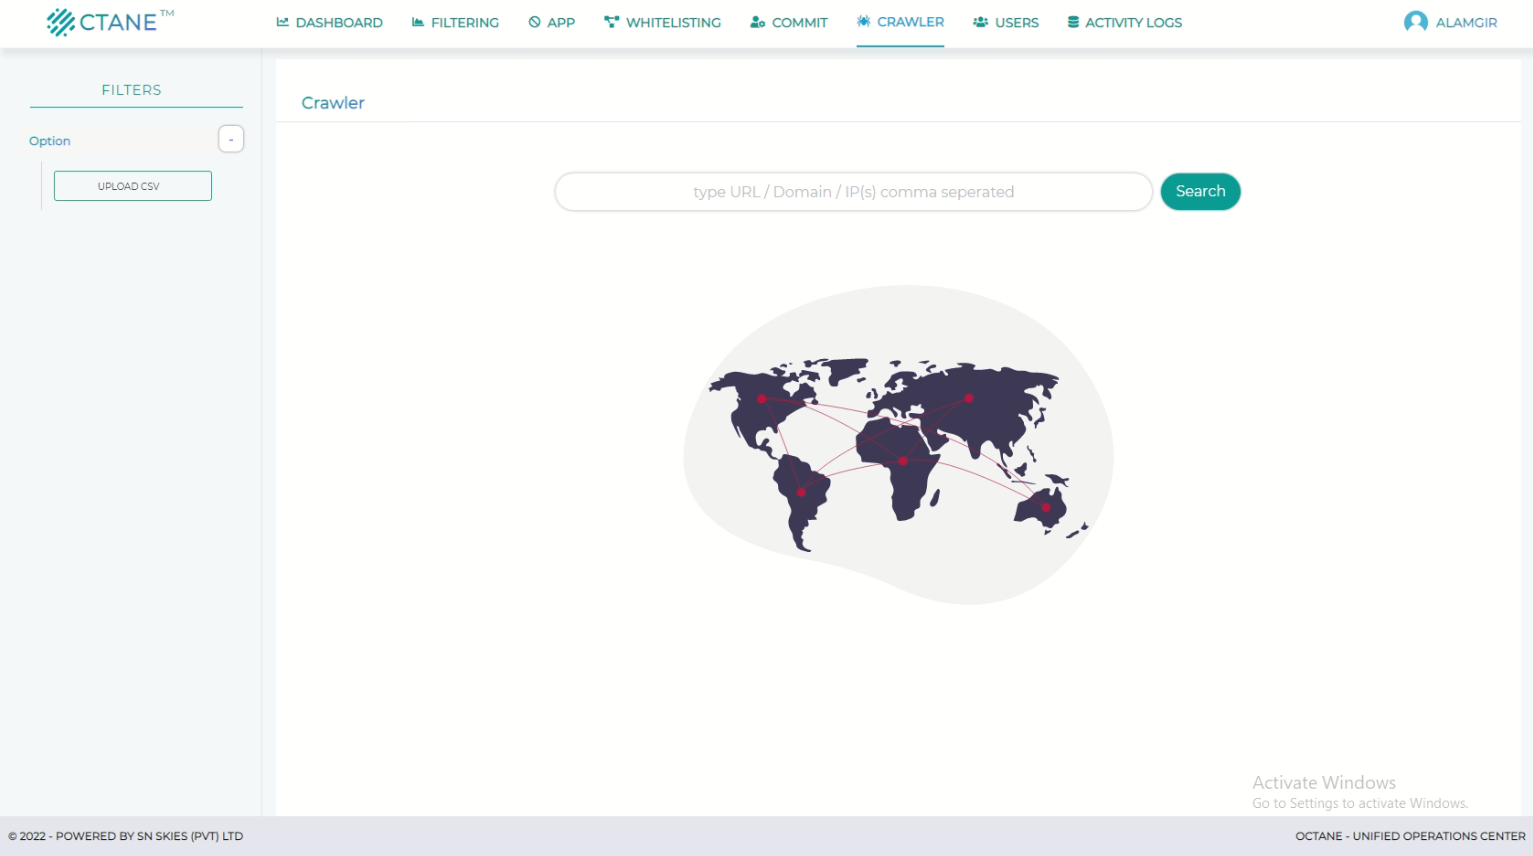The height and width of the screenshot is (856, 1533).
Task: Collapse the Option filter section
Action: (x=231, y=140)
